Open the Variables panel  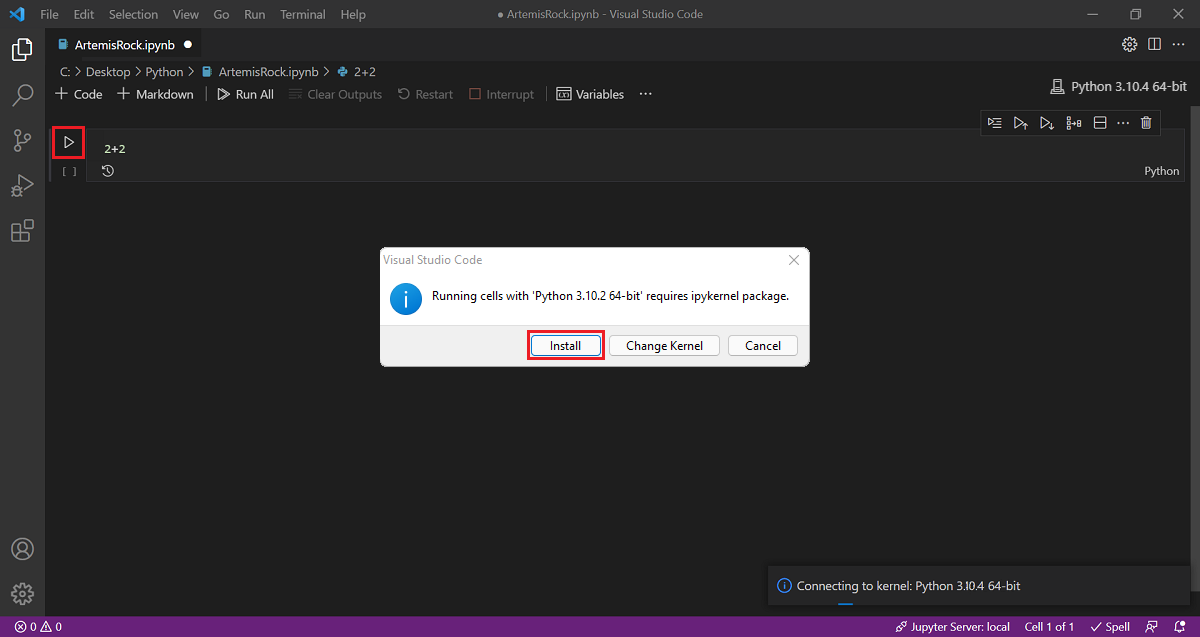590,94
